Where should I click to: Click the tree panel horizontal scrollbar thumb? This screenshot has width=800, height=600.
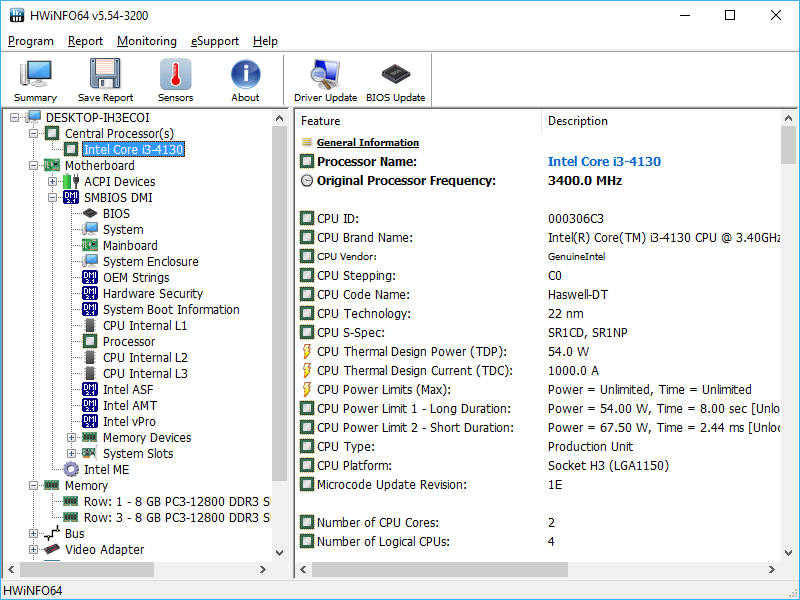[x=87, y=569]
